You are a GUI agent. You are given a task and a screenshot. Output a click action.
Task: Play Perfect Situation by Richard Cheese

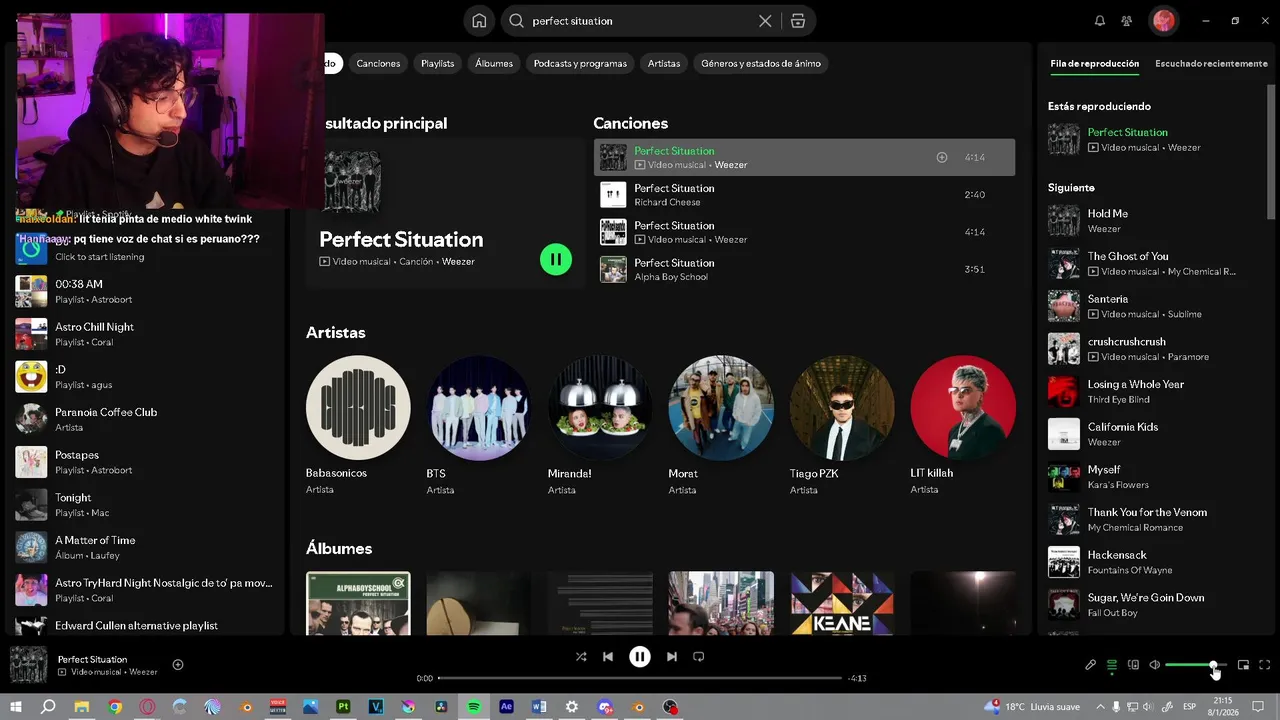[x=804, y=195]
